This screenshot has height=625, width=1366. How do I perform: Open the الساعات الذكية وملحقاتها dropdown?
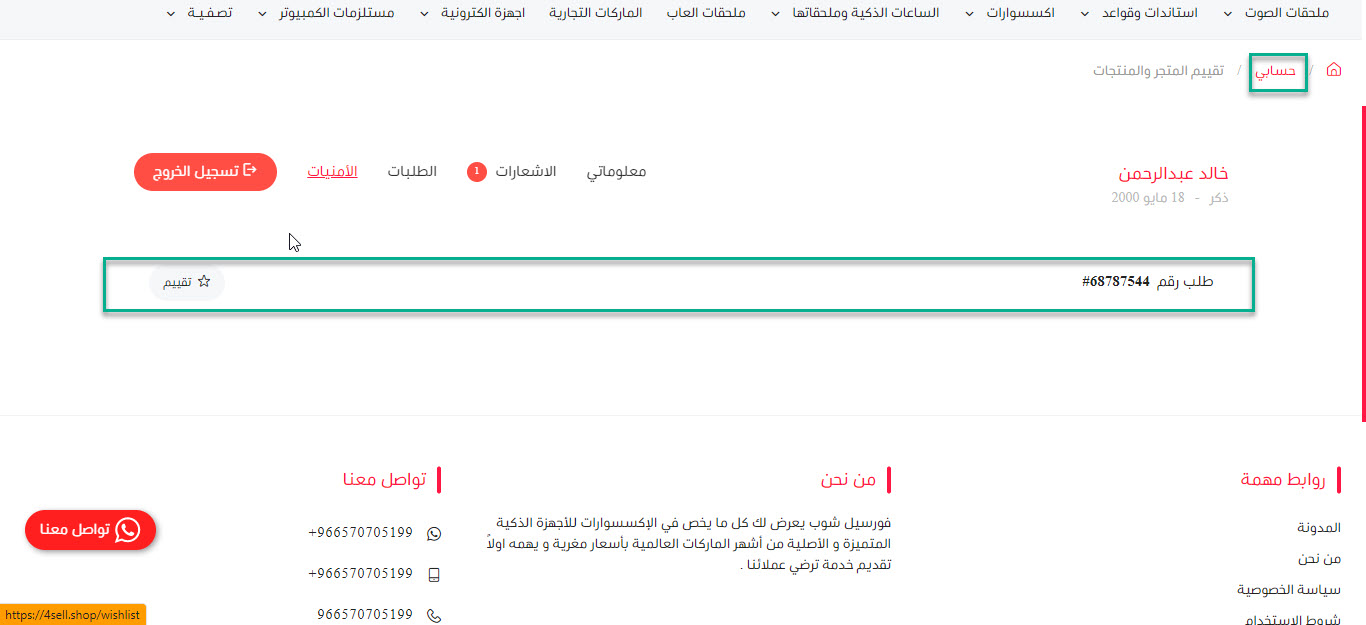[856, 14]
